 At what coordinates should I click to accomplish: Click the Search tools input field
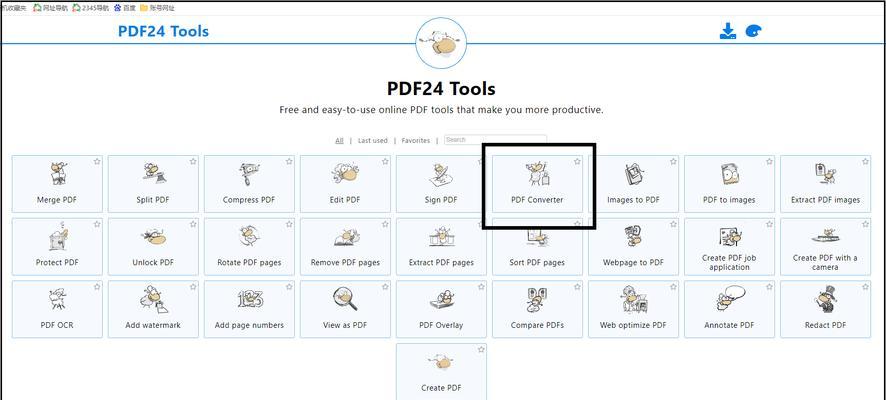(496, 140)
